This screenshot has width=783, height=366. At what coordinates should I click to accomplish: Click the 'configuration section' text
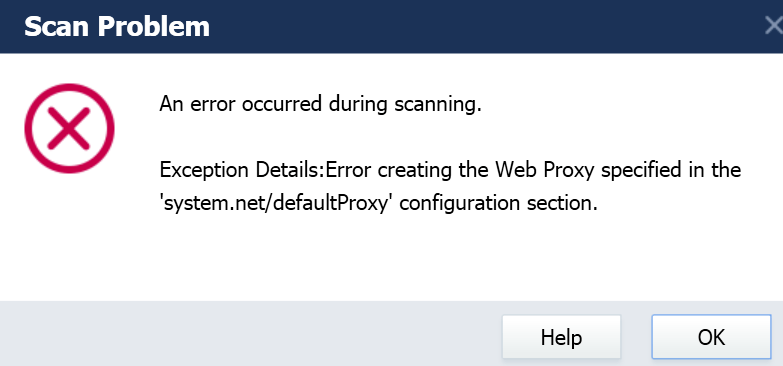point(496,204)
